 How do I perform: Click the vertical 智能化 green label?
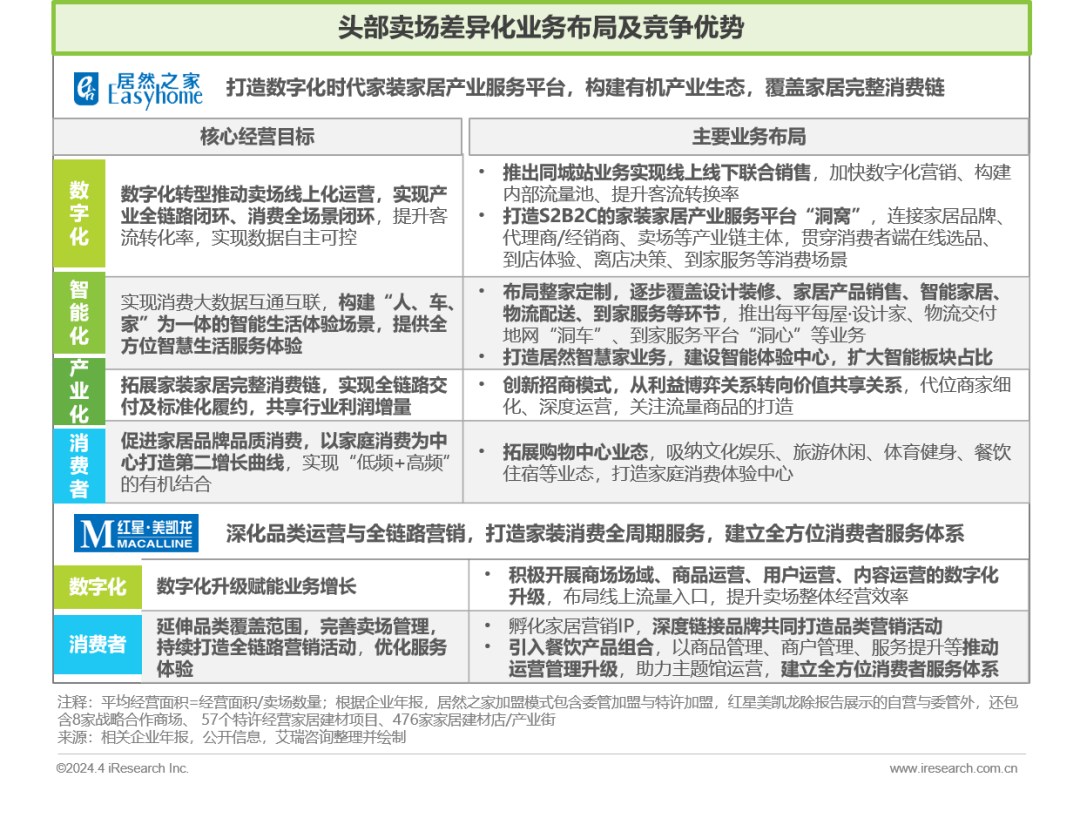coord(79,313)
